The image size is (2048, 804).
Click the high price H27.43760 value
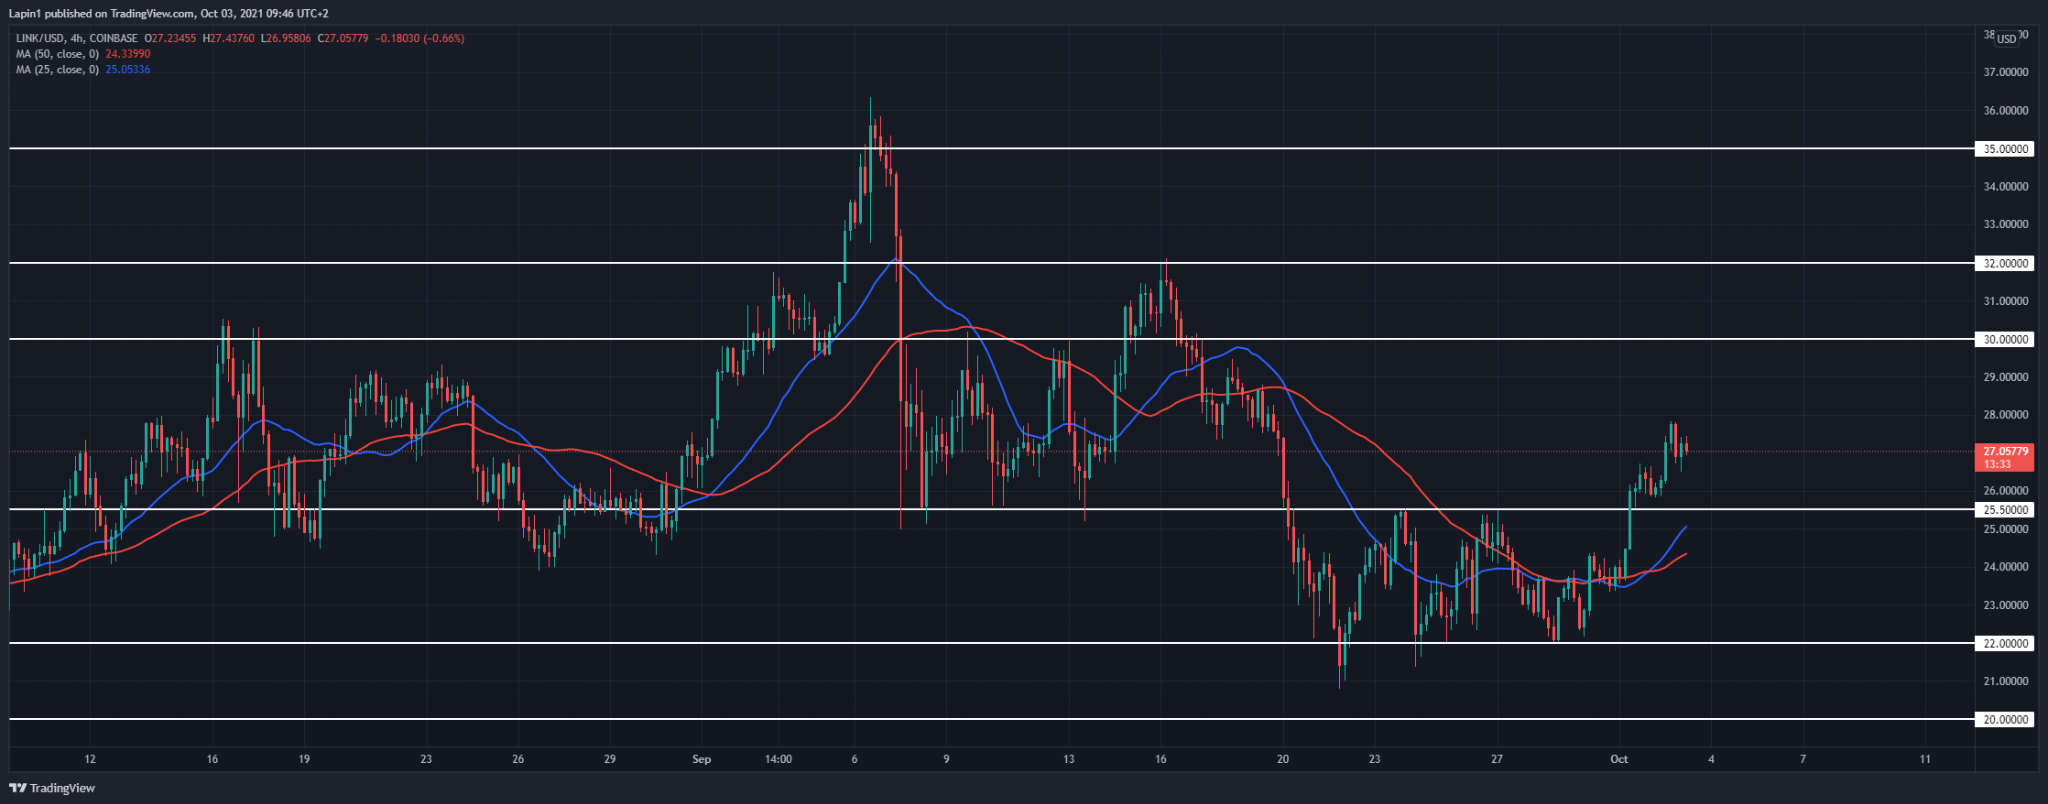coord(229,38)
